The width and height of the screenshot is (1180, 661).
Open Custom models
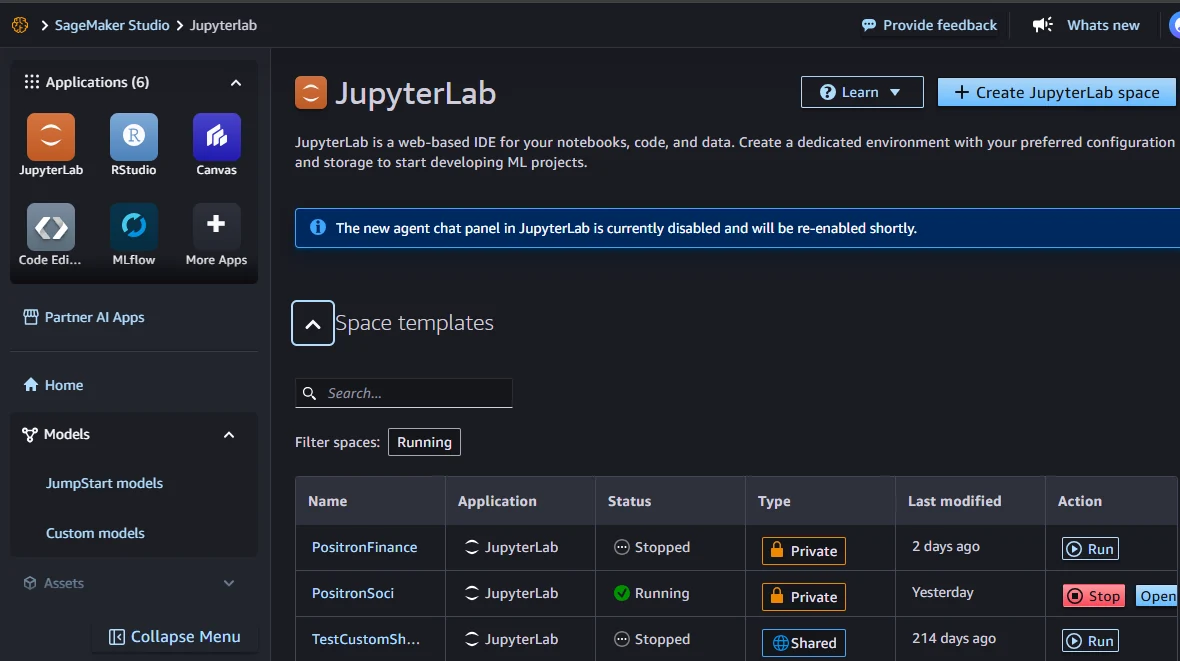96,533
